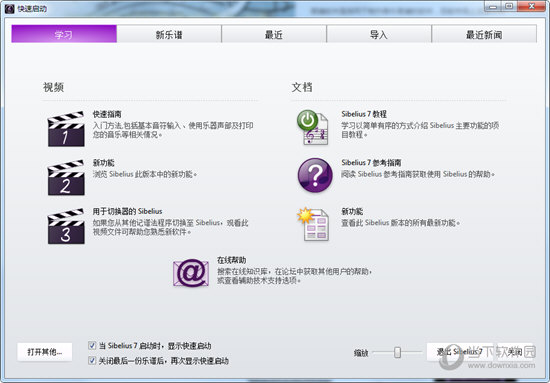Open the 新功能 document title under 文档
550x383 pixels.
pyautogui.click(x=352, y=211)
